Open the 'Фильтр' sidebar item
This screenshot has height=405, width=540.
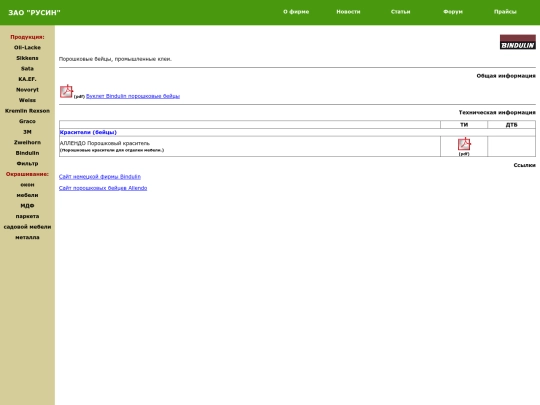pyautogui.click(x=27, y=164)
